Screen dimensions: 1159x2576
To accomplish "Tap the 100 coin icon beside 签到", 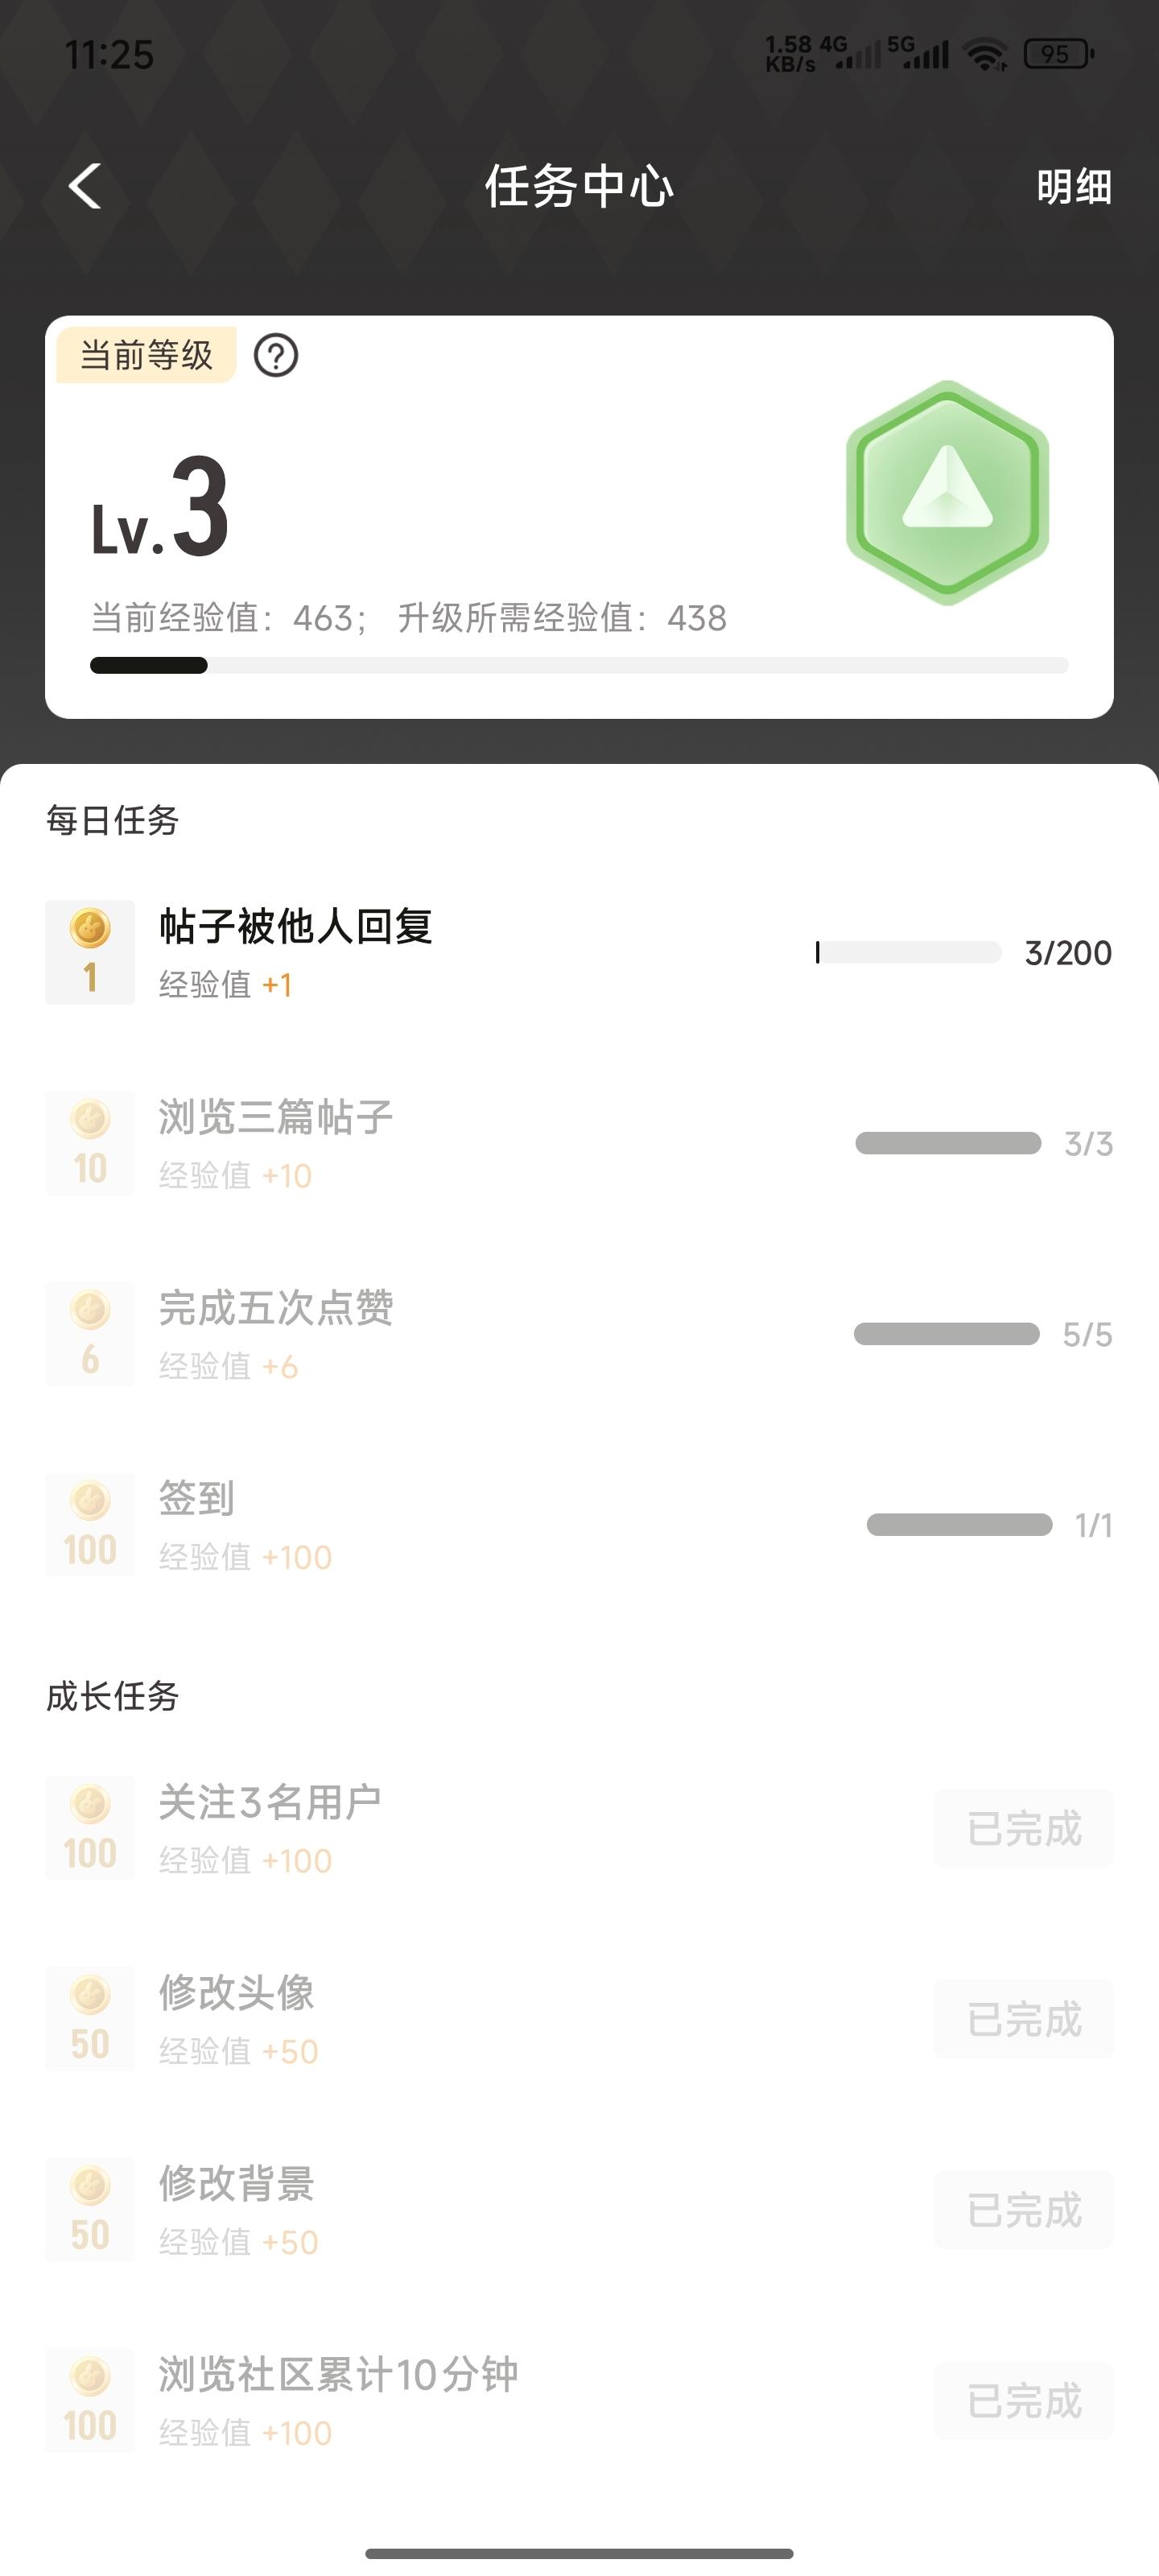I will coord(90,1524).
